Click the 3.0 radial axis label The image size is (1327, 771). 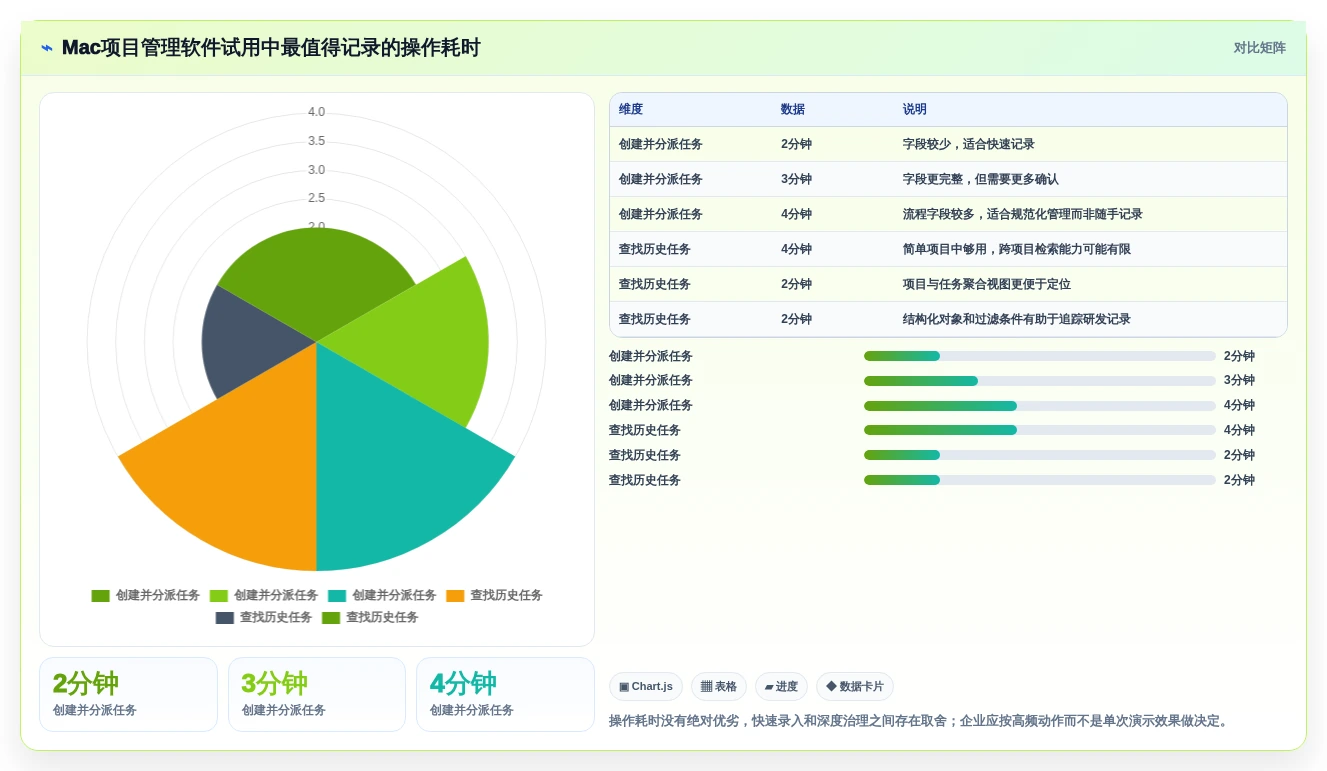[316, 170]
